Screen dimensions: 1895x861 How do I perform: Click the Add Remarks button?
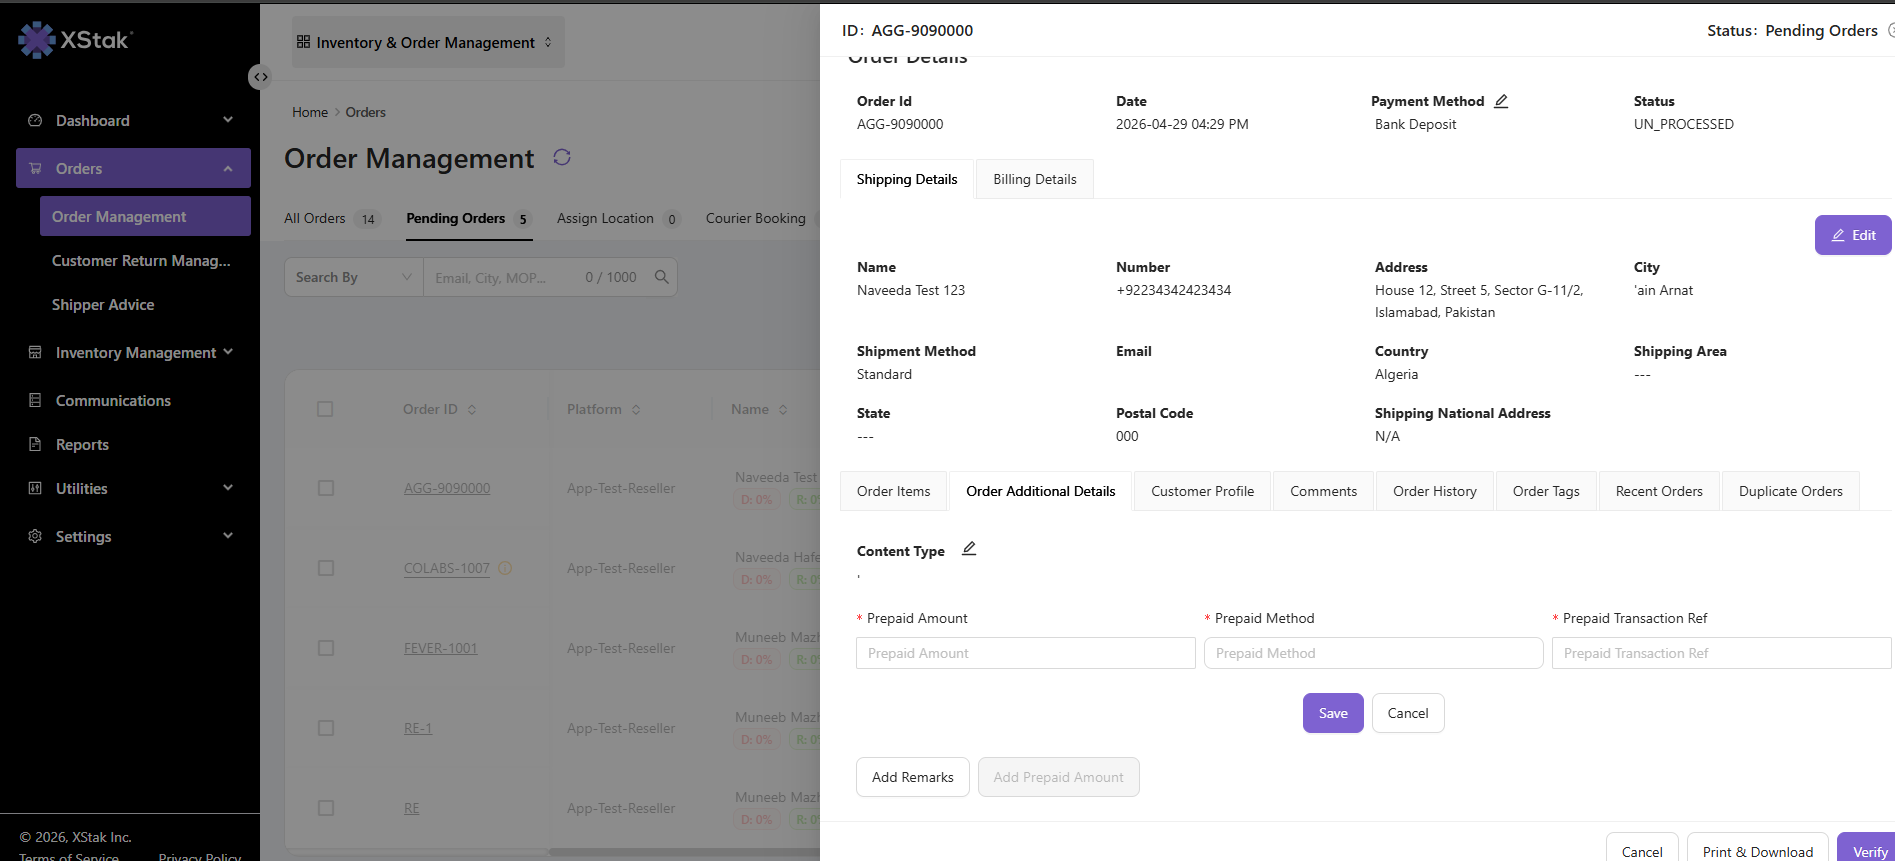coord(913,777)
